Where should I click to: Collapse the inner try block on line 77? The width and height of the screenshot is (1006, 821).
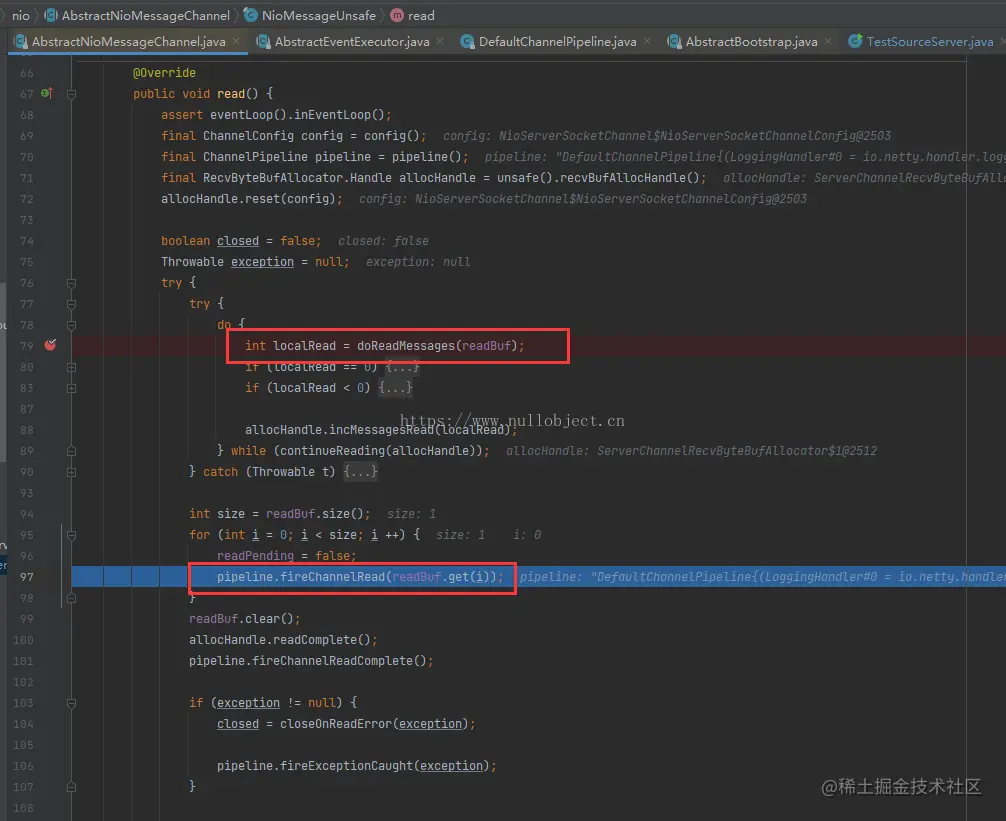point(71,304)
